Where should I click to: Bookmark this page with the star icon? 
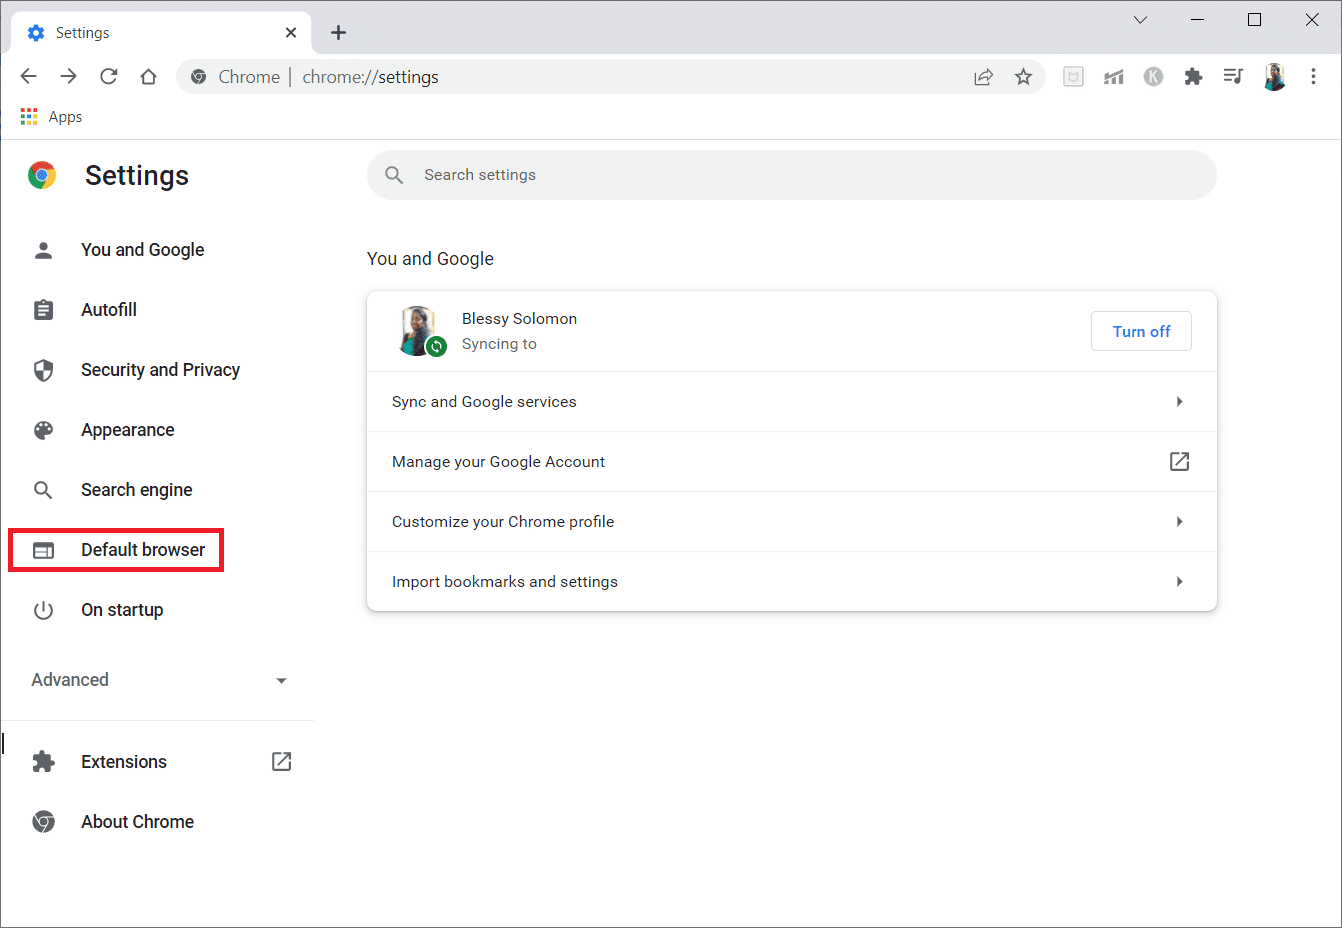tap(1023, 77)
